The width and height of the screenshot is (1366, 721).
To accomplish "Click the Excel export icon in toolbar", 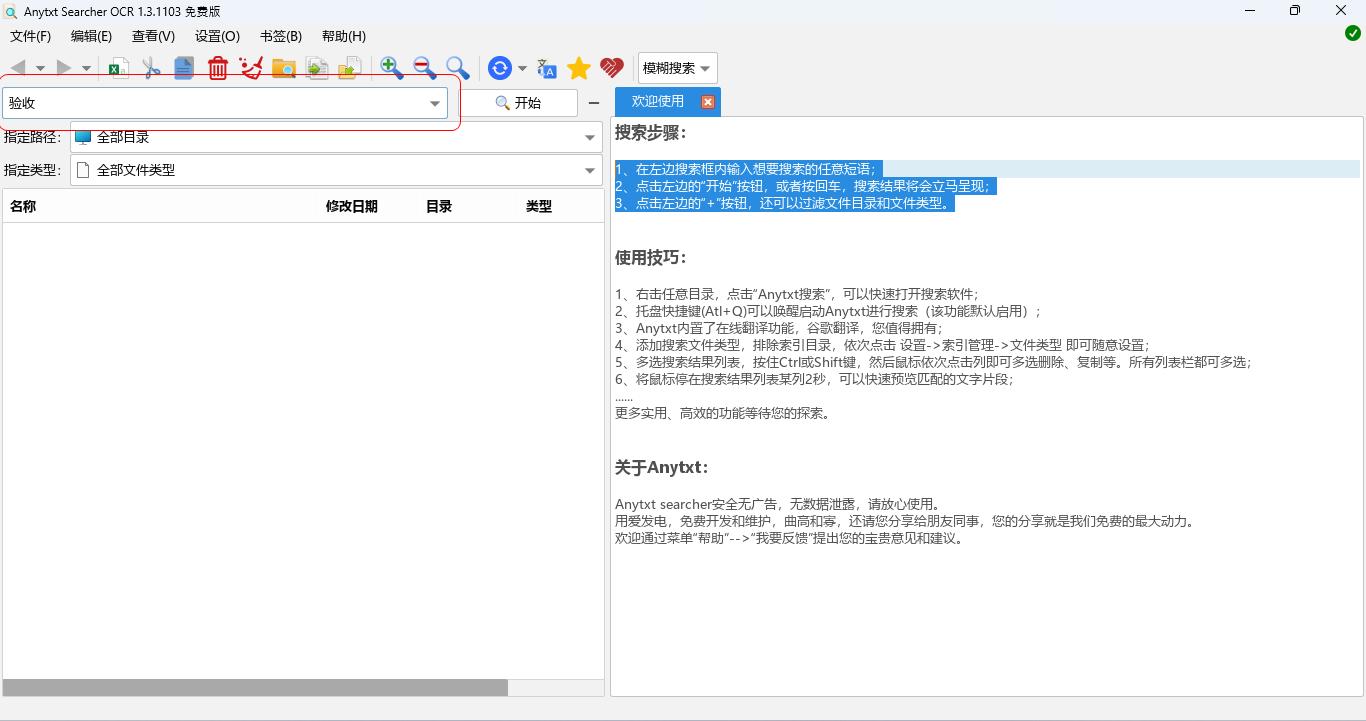I will coord(118,68).
